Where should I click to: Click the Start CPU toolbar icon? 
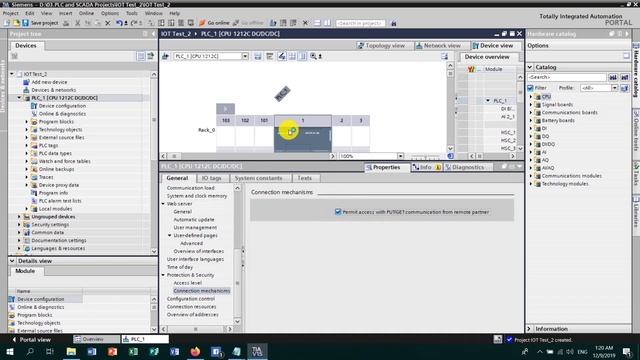(x=283, y=23)
